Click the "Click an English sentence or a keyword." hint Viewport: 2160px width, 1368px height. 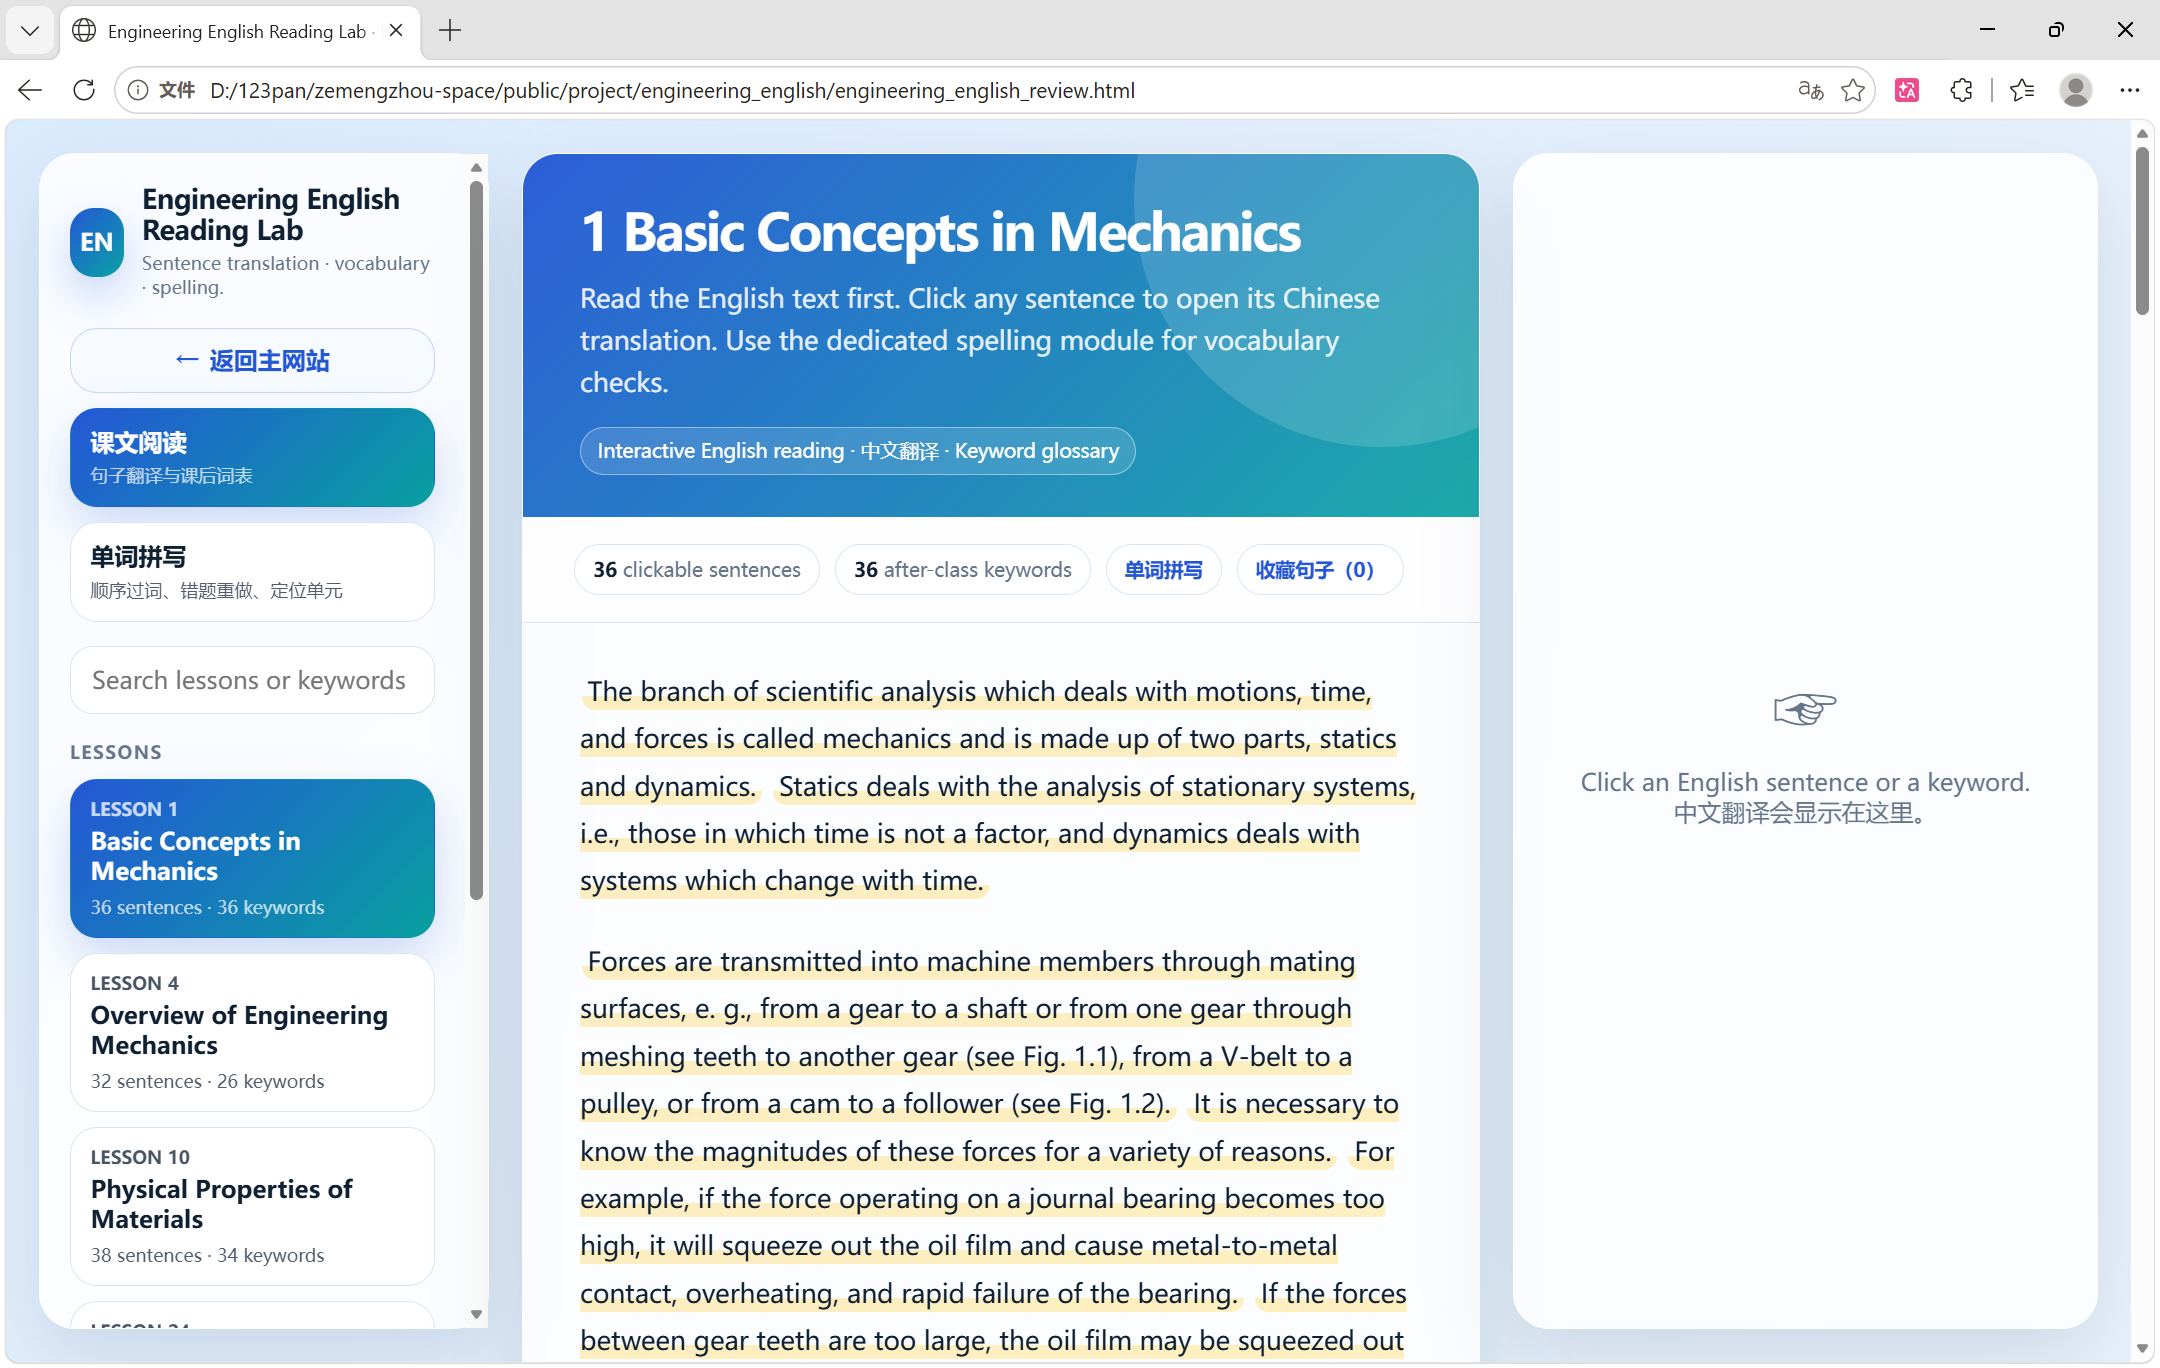(1805, 782)
